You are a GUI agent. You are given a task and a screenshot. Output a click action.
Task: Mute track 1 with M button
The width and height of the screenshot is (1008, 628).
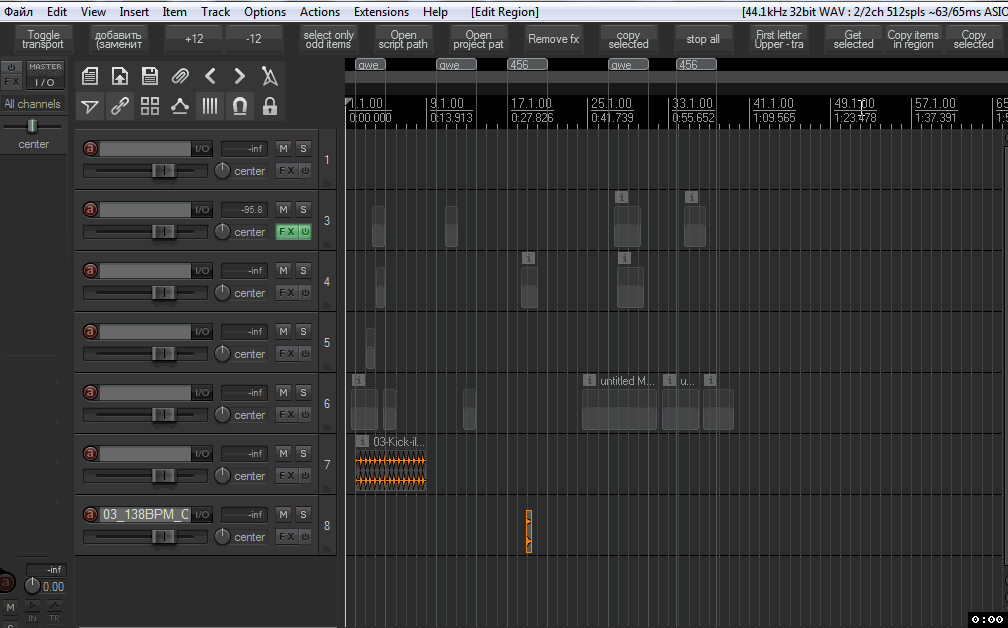(x=284, y=148)
